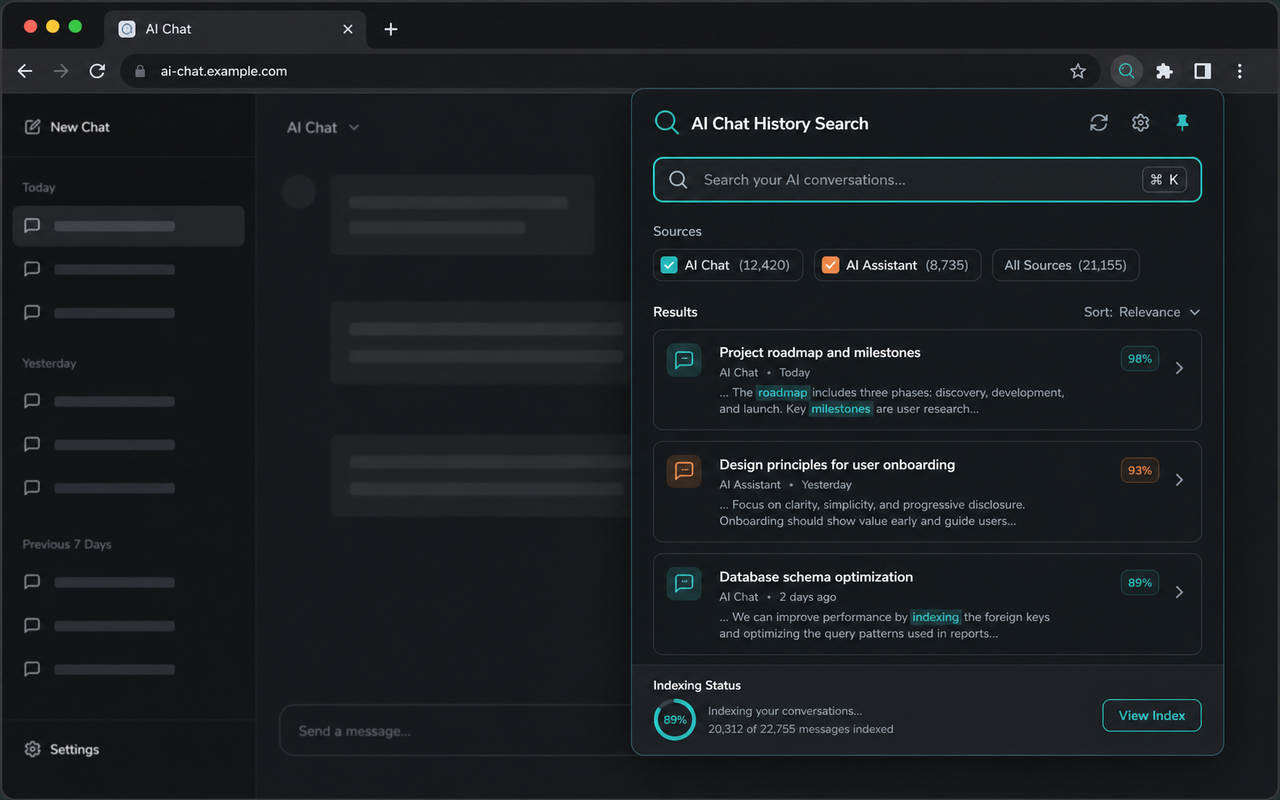
Task: Open Design principles result with its chevron
Action: pos(1180,480)
